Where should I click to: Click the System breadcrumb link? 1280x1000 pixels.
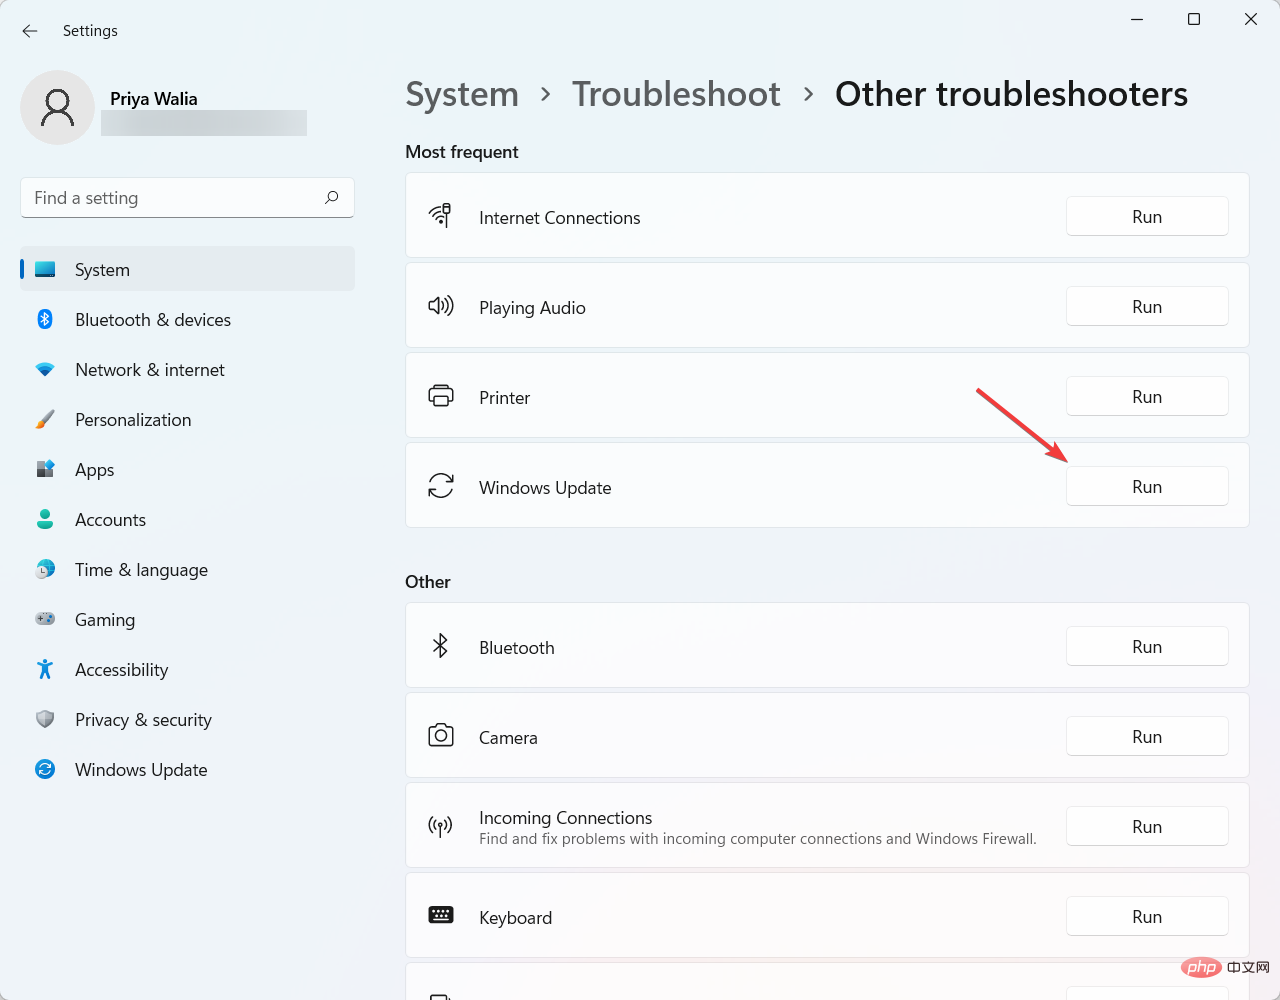point(462,94)
